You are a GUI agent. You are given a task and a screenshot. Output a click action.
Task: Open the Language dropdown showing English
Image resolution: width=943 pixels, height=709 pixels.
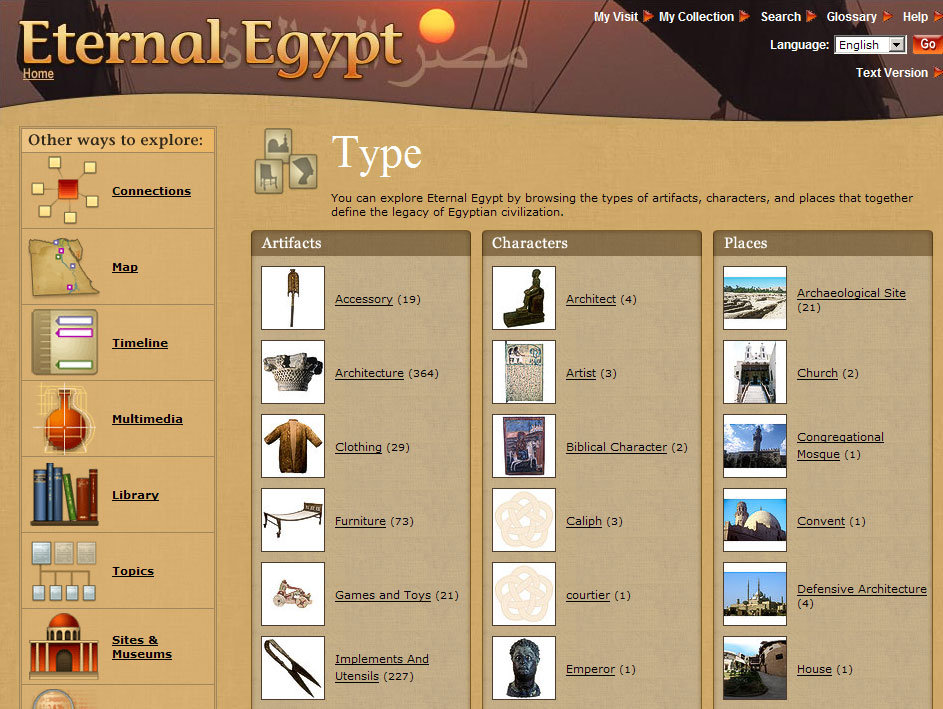[x=869, y=45]
